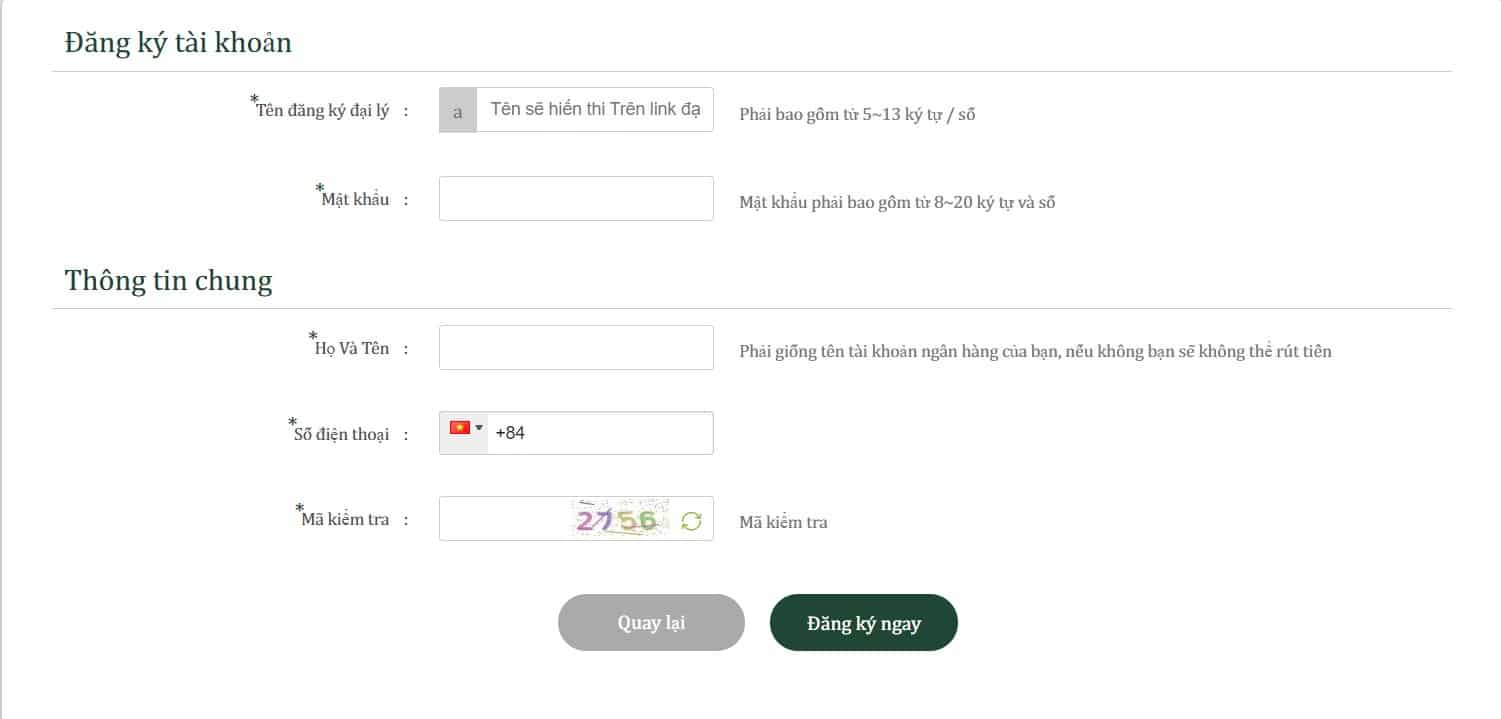Go back with the Quay lại button
Image resolution: width=1501 pixels, height=719 pixels.
pos(651,623)
